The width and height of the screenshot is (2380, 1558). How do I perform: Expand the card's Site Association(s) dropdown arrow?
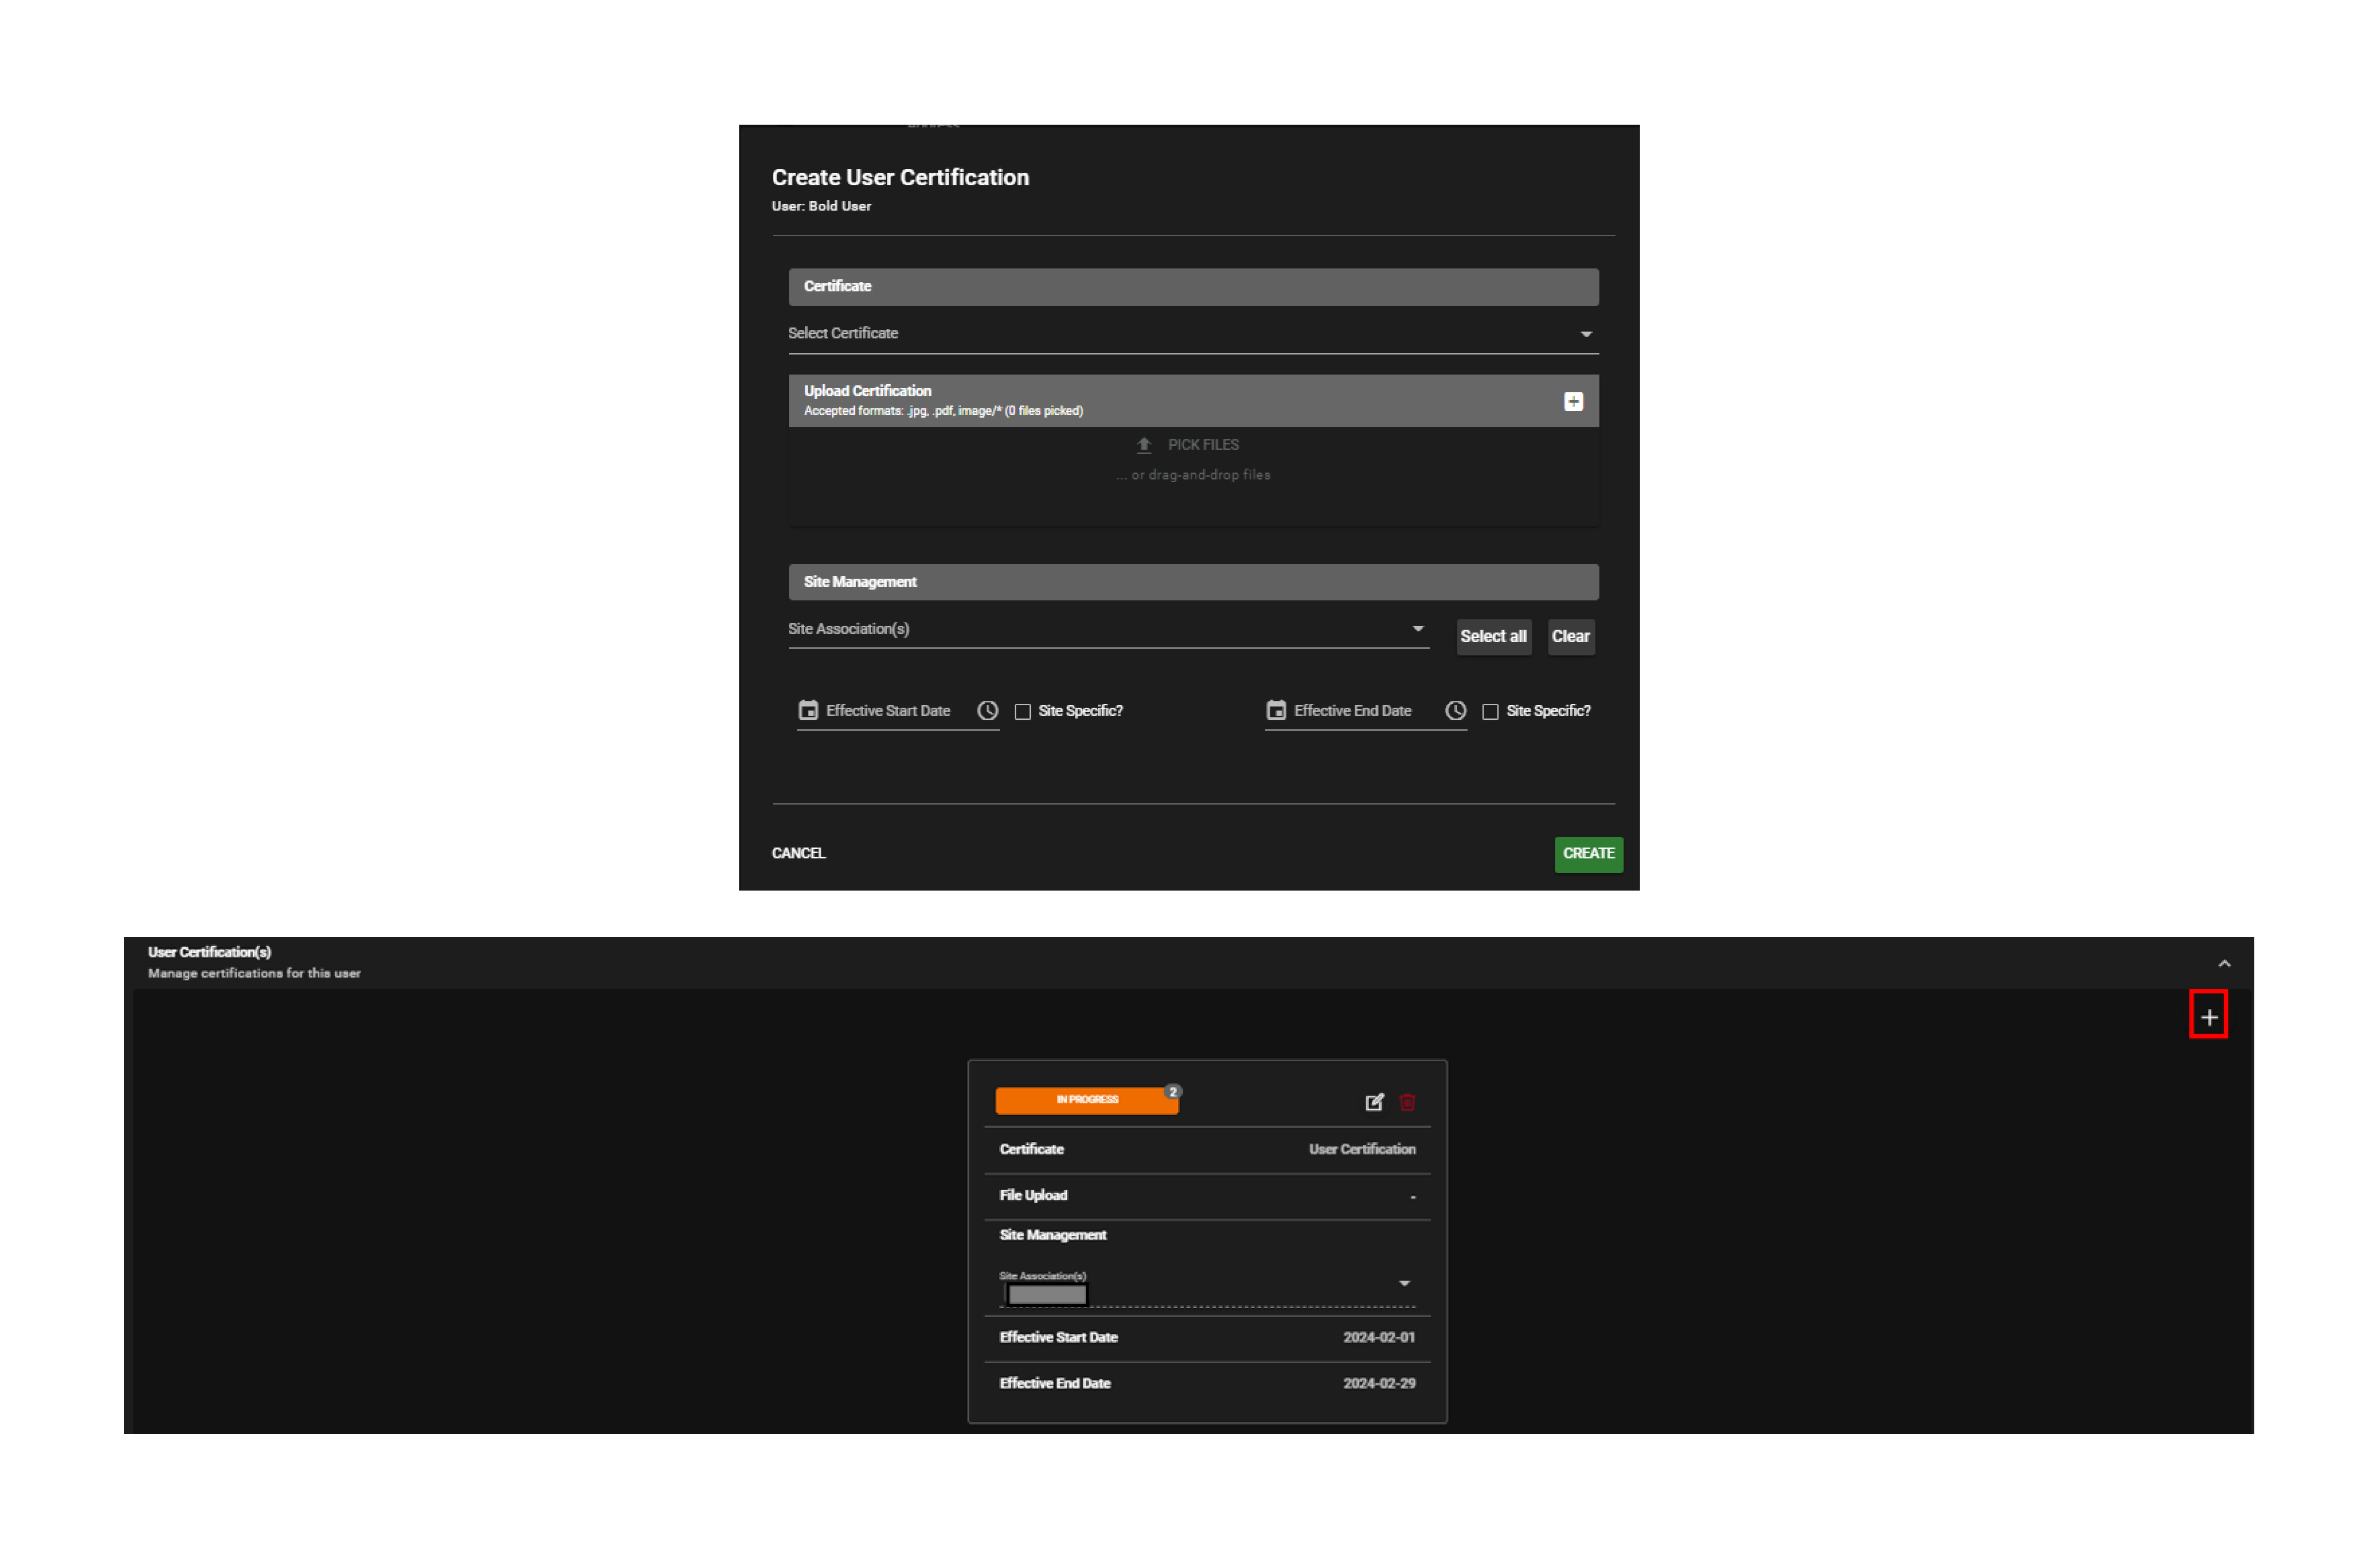pyautogui.click(x=1404, y=1283)
